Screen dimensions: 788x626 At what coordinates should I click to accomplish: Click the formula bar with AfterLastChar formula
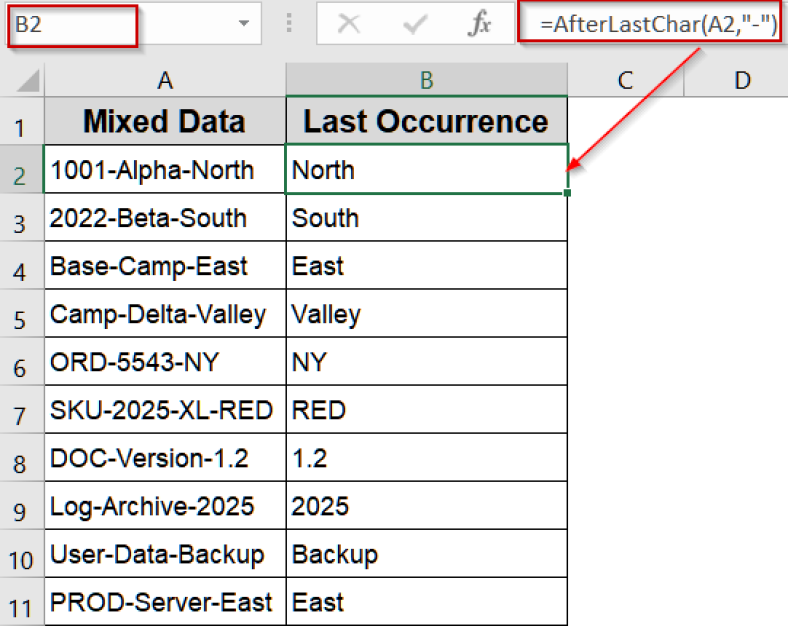[x=652, y=25]
